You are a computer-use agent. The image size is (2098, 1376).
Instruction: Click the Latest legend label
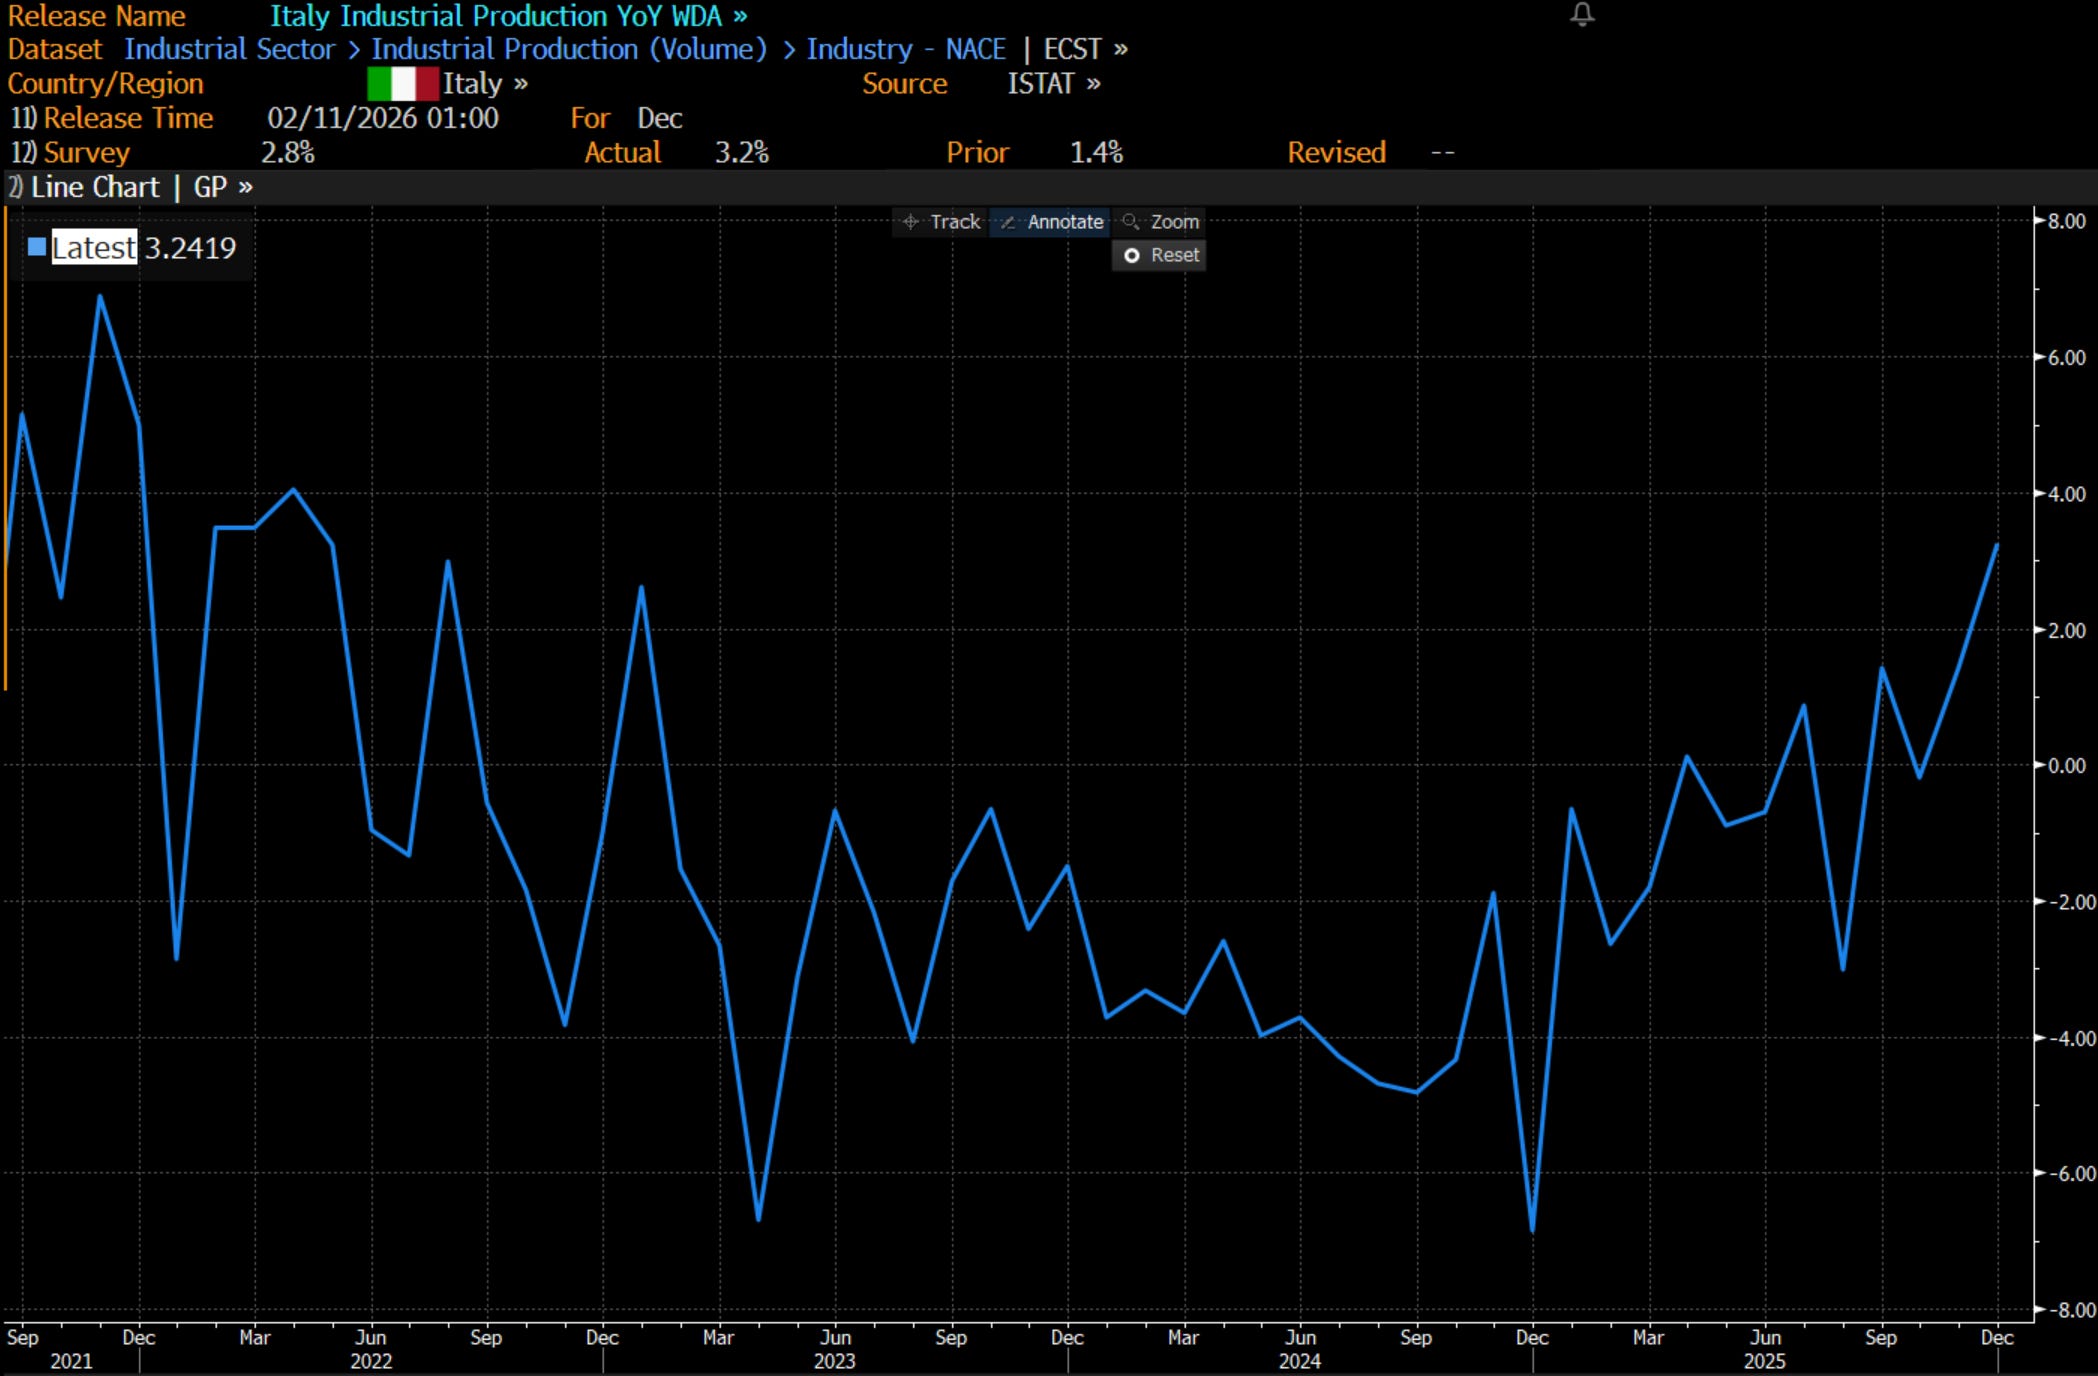click(x=94, y=247)
